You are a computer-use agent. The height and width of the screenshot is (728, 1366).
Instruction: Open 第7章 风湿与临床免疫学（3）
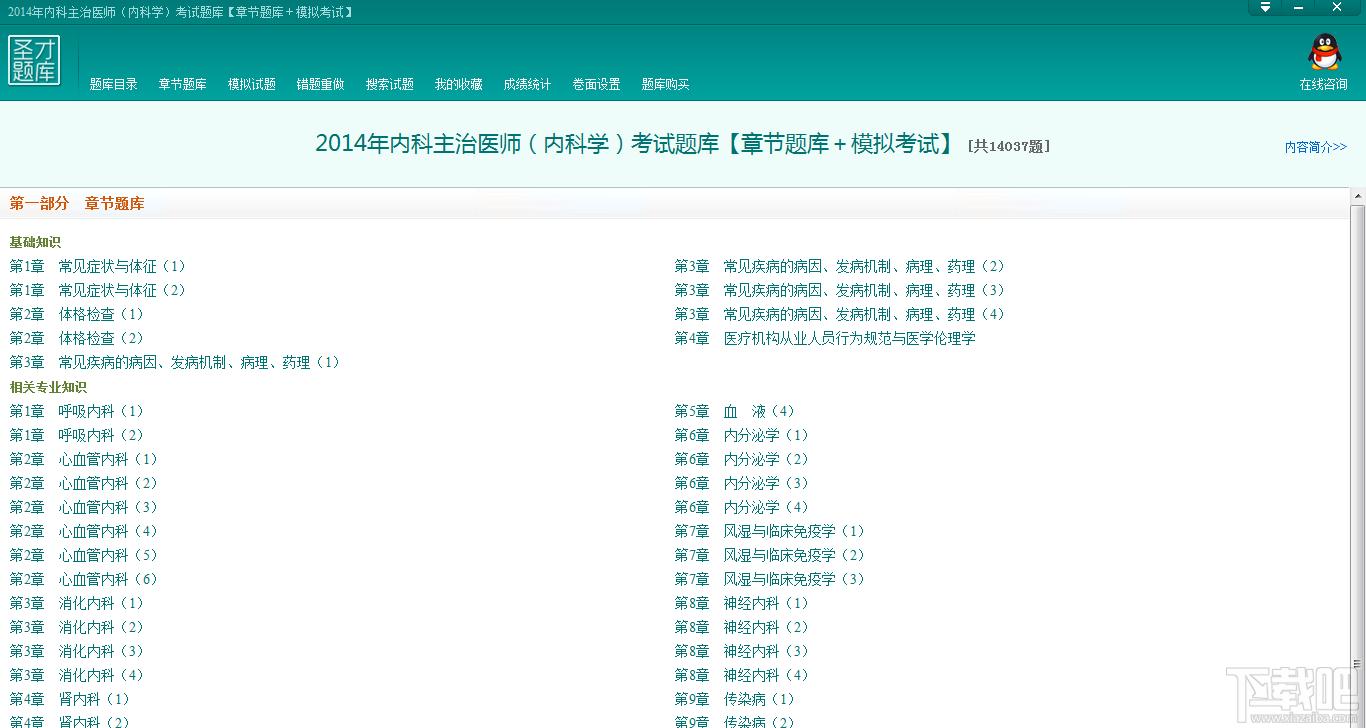click(770, 579)
